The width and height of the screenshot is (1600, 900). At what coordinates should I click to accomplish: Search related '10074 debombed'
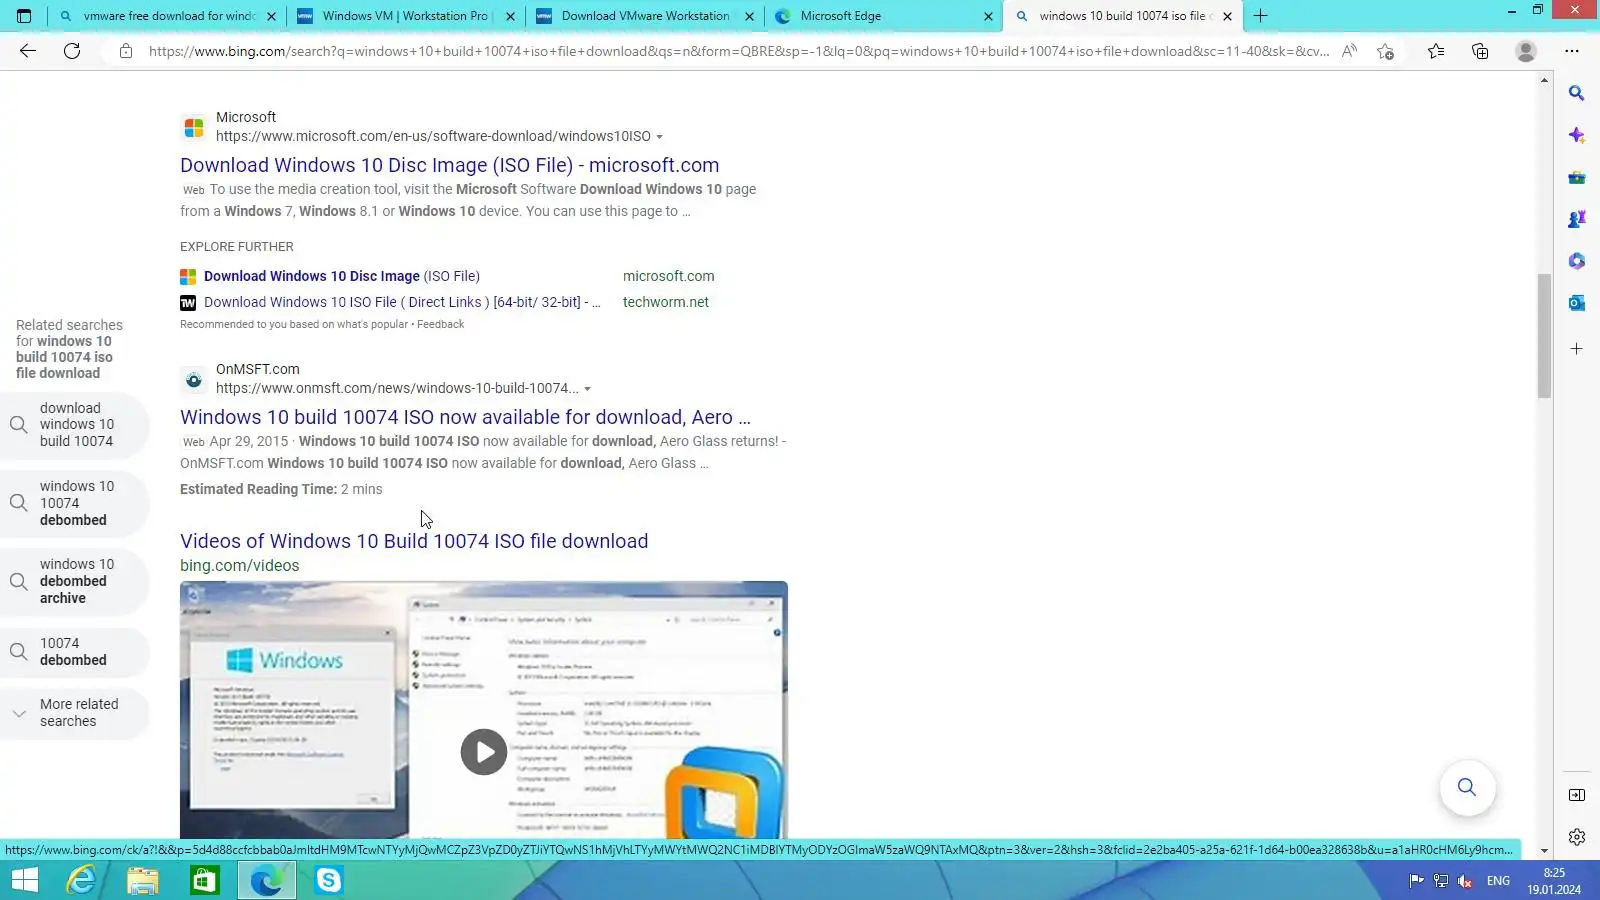tap(75, 652)
